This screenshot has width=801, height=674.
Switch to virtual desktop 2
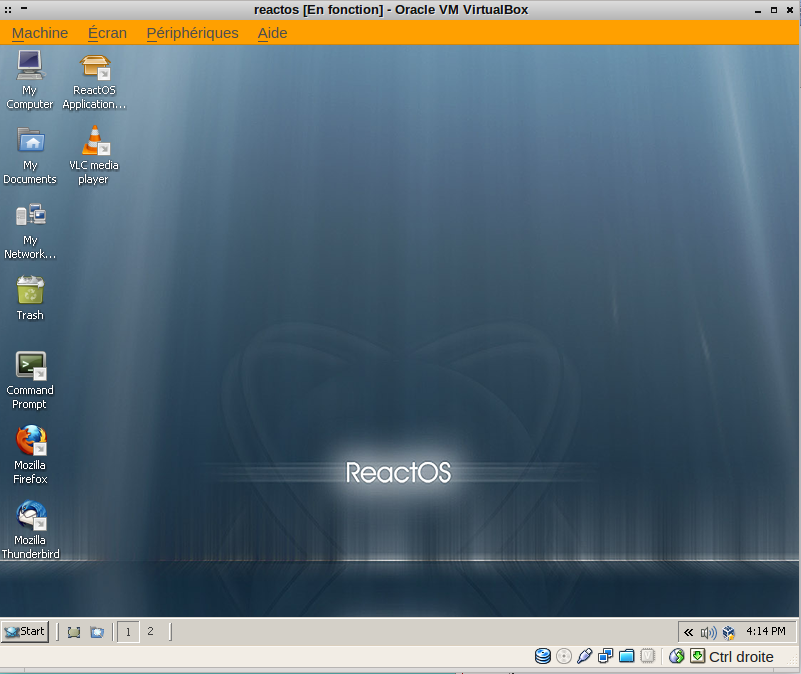click(150, 631)
